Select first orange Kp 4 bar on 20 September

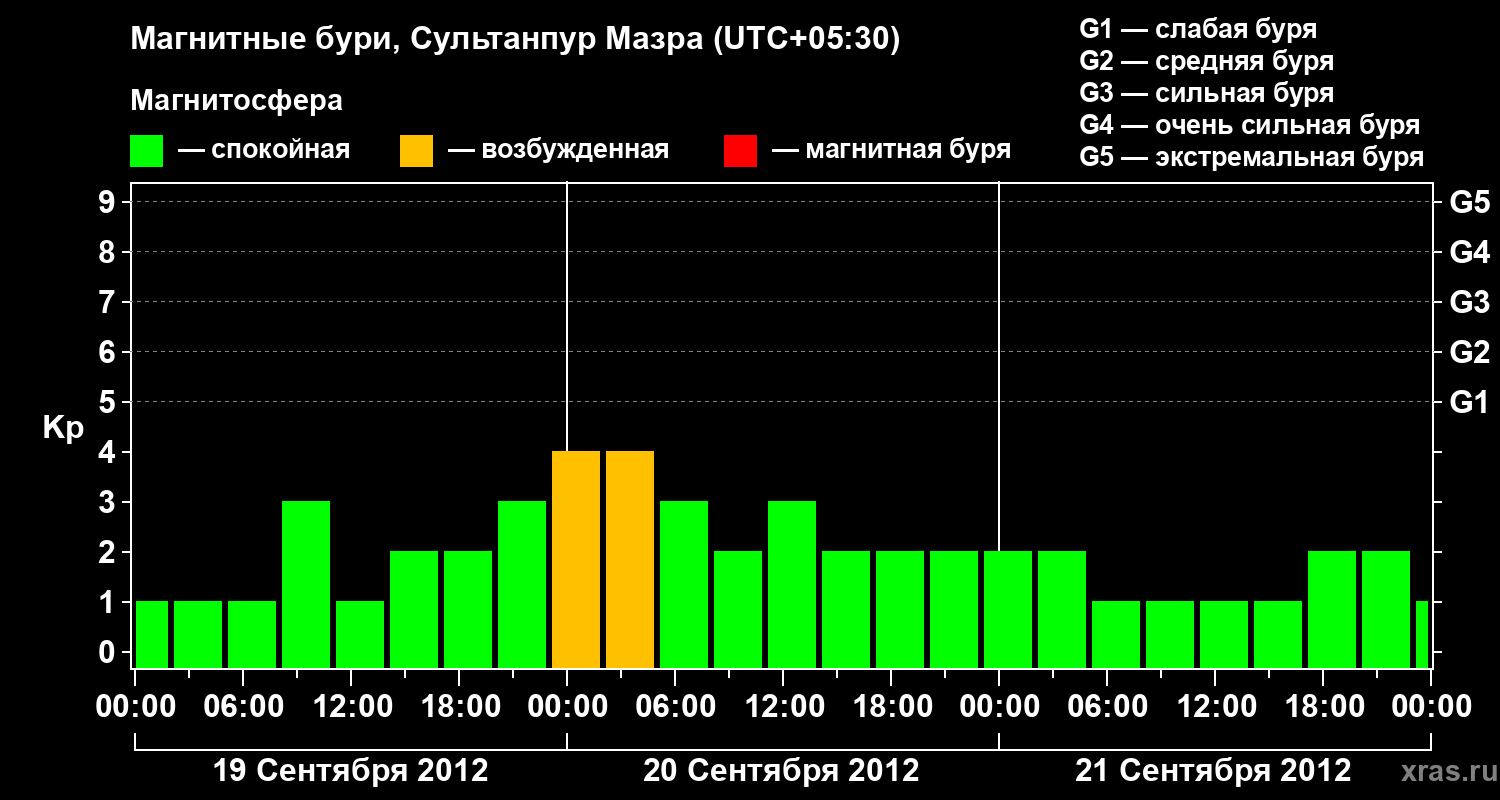(x=576, y=559)
